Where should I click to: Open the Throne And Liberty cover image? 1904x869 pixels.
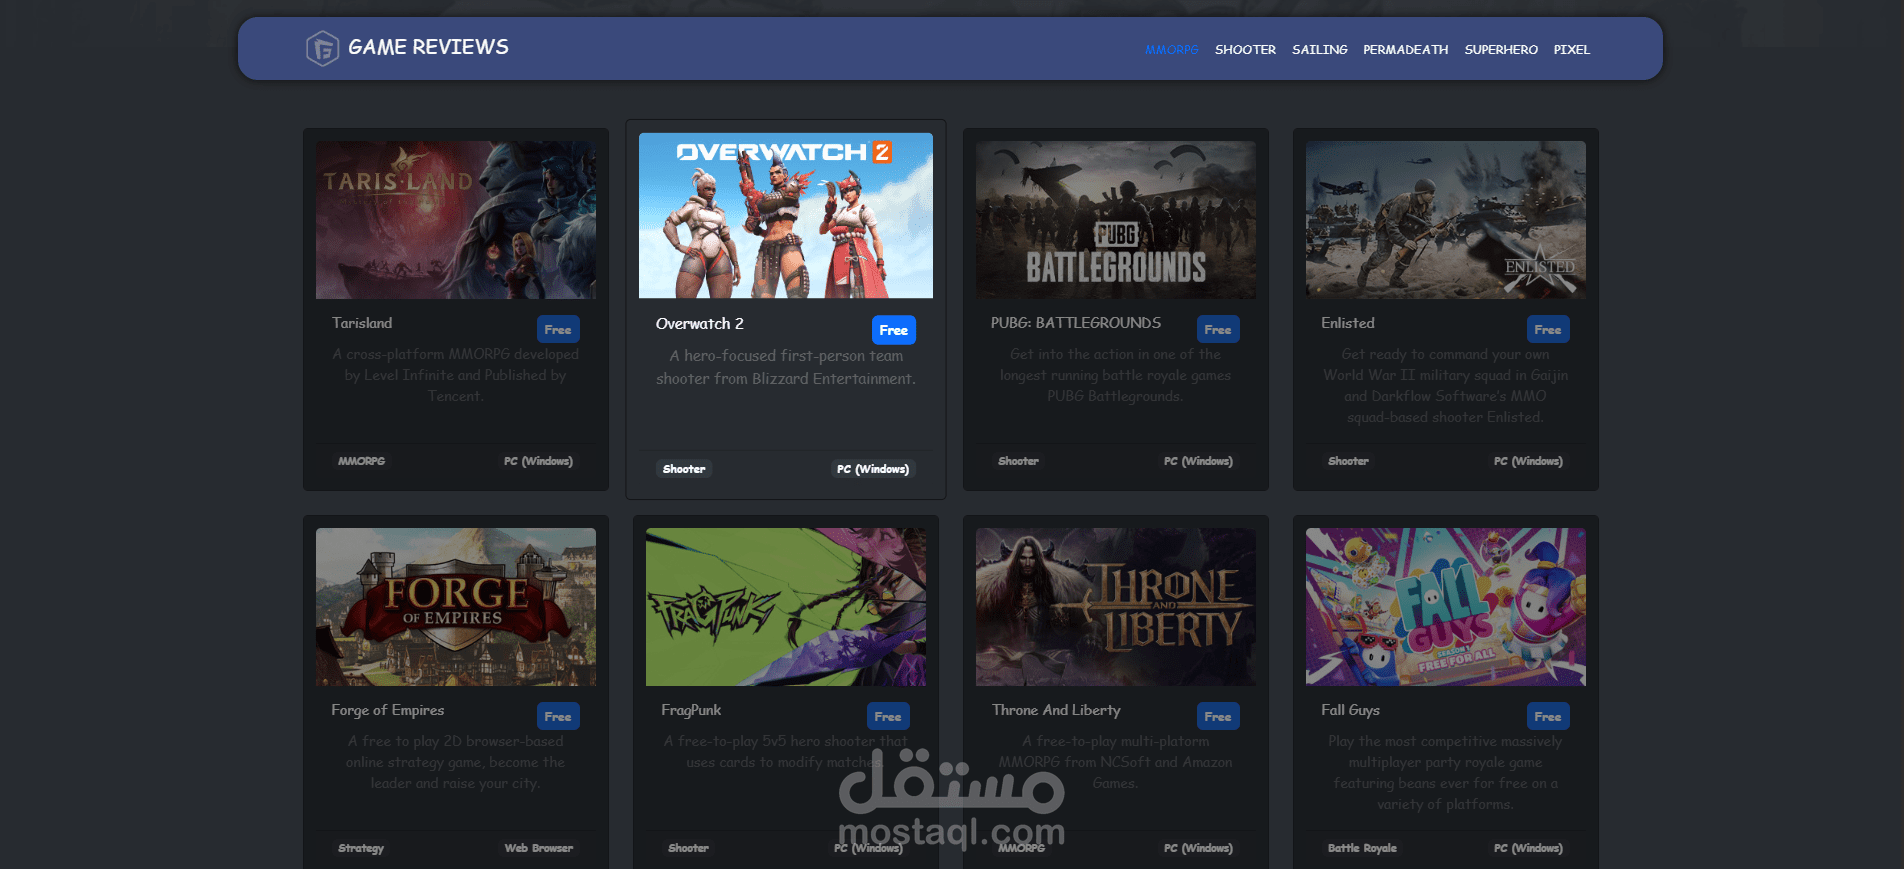pos(1116,607)
